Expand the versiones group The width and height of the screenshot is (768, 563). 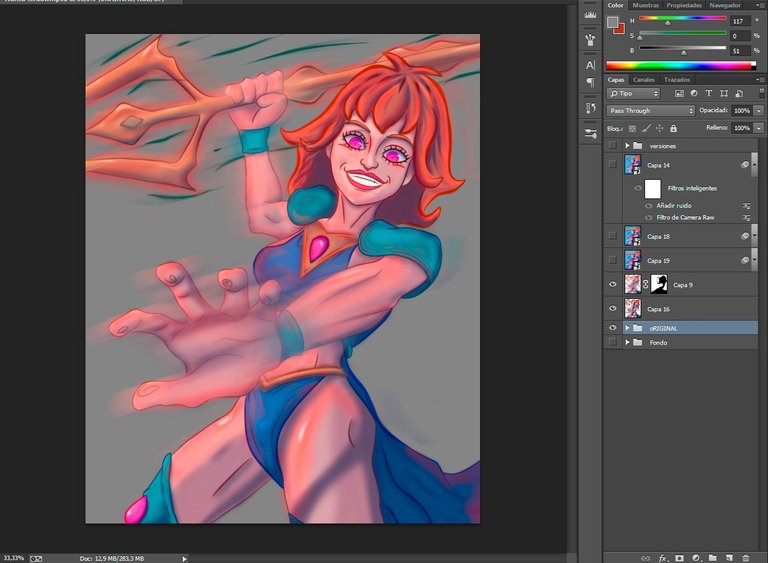pos(627,146)
